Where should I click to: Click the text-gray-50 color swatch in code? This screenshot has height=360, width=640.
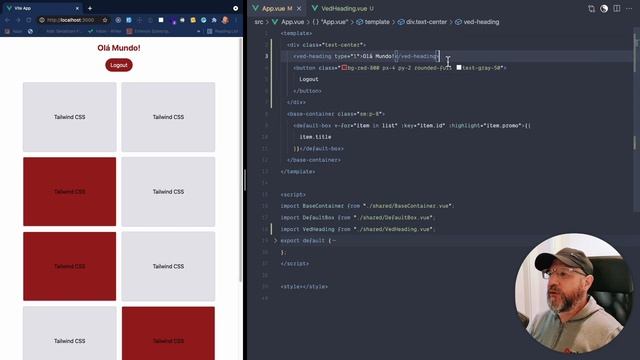pos(459,67)
